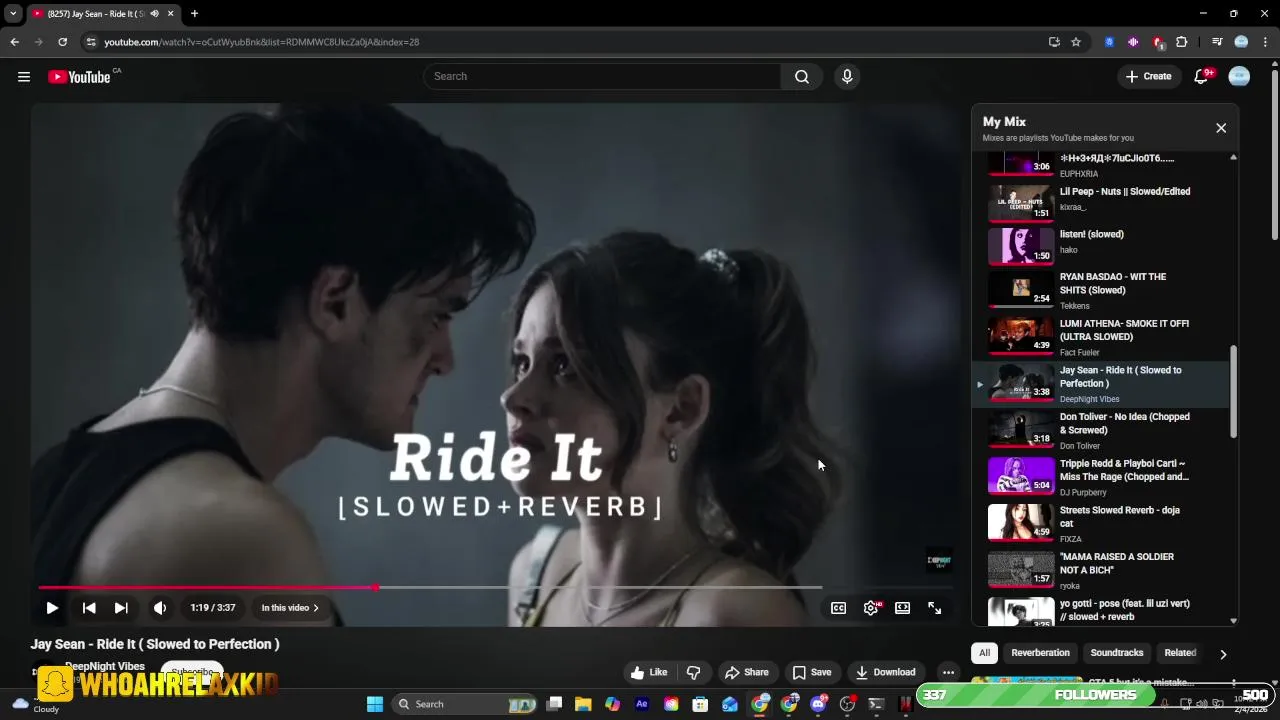1280x720 pixels.
Task: Go to the YouTube home logo
Action: coord(79,77)
